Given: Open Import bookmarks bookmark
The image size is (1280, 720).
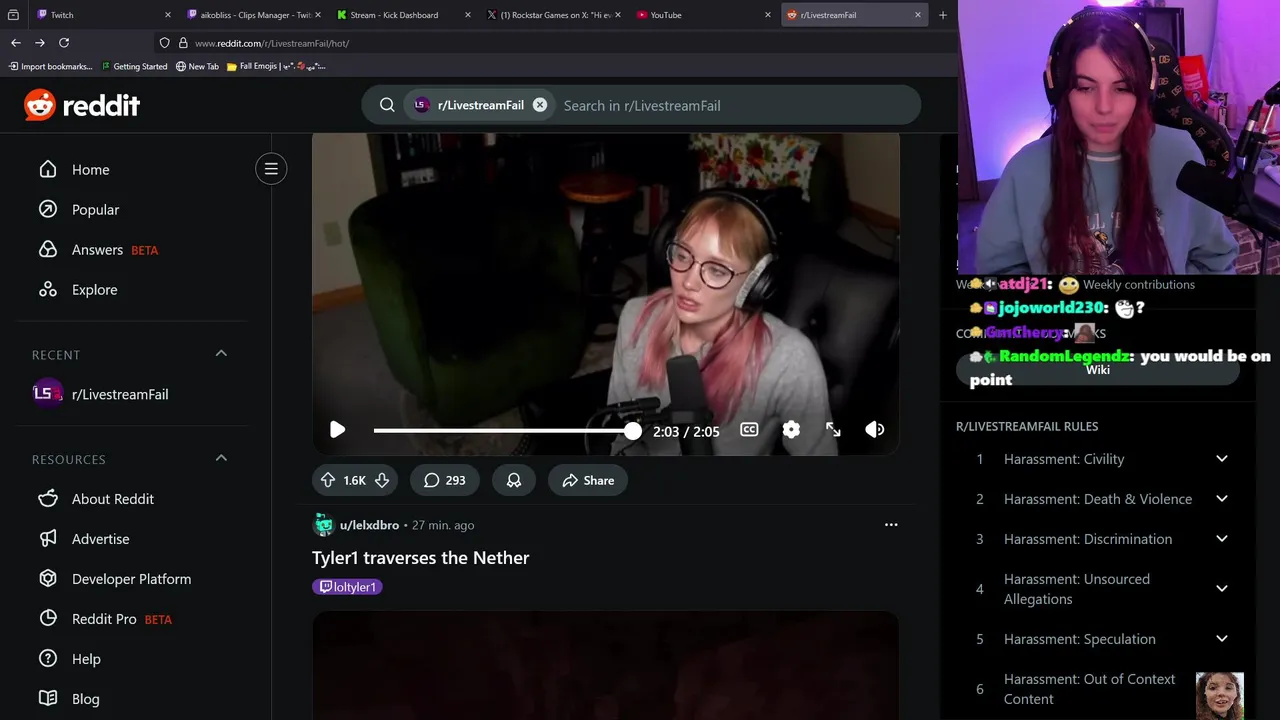Looking at the screenshot, I should click(x=51, y=67).
